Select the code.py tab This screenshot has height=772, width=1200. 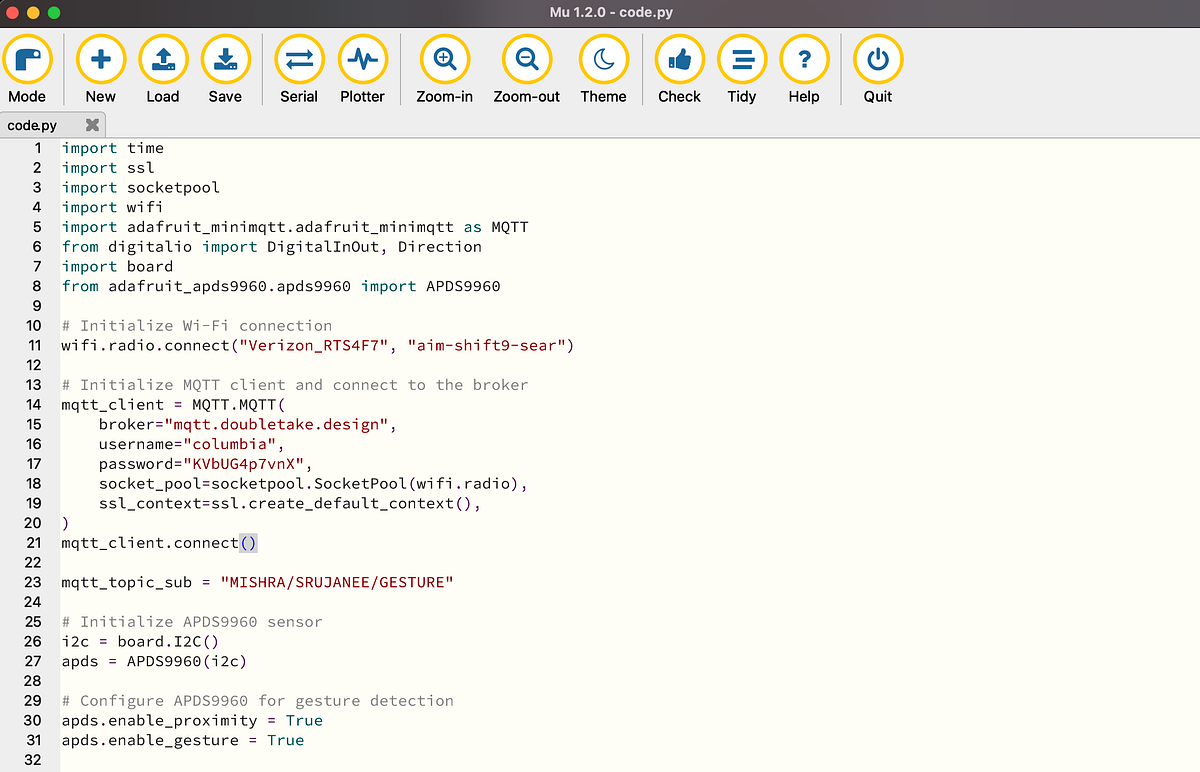[x=35, y=125]
